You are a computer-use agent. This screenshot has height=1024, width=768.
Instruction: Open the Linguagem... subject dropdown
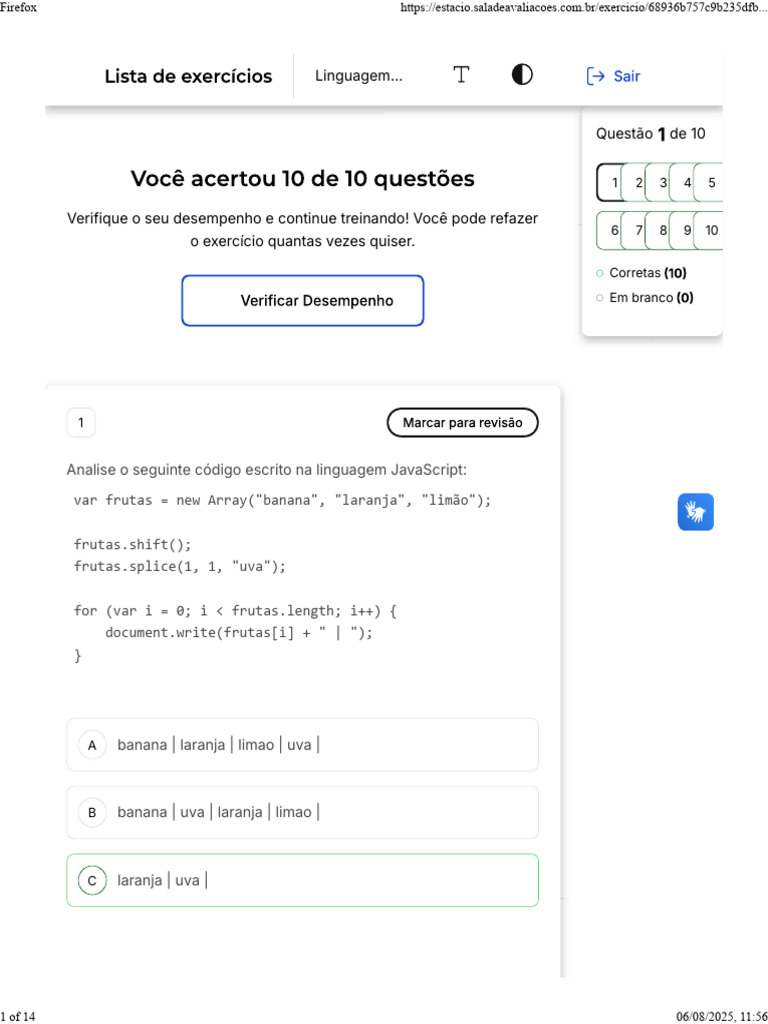359,76
